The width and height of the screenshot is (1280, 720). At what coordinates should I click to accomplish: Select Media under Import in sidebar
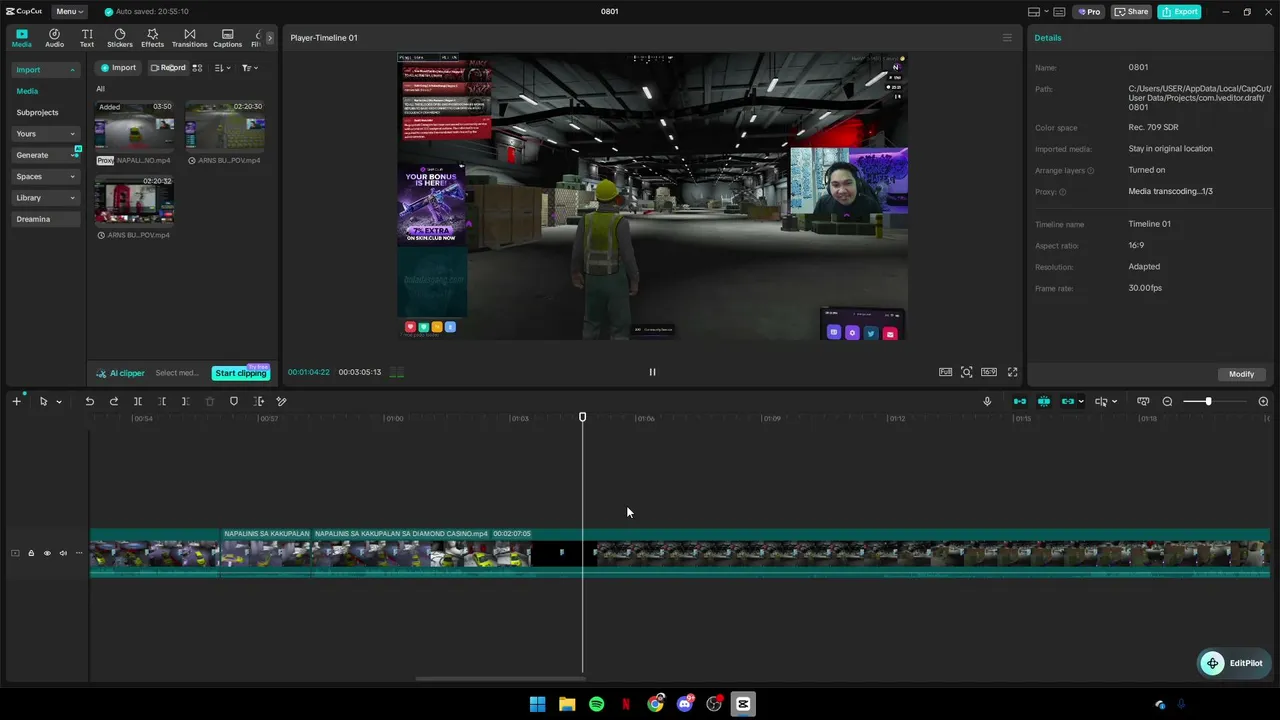pos(27,91)
